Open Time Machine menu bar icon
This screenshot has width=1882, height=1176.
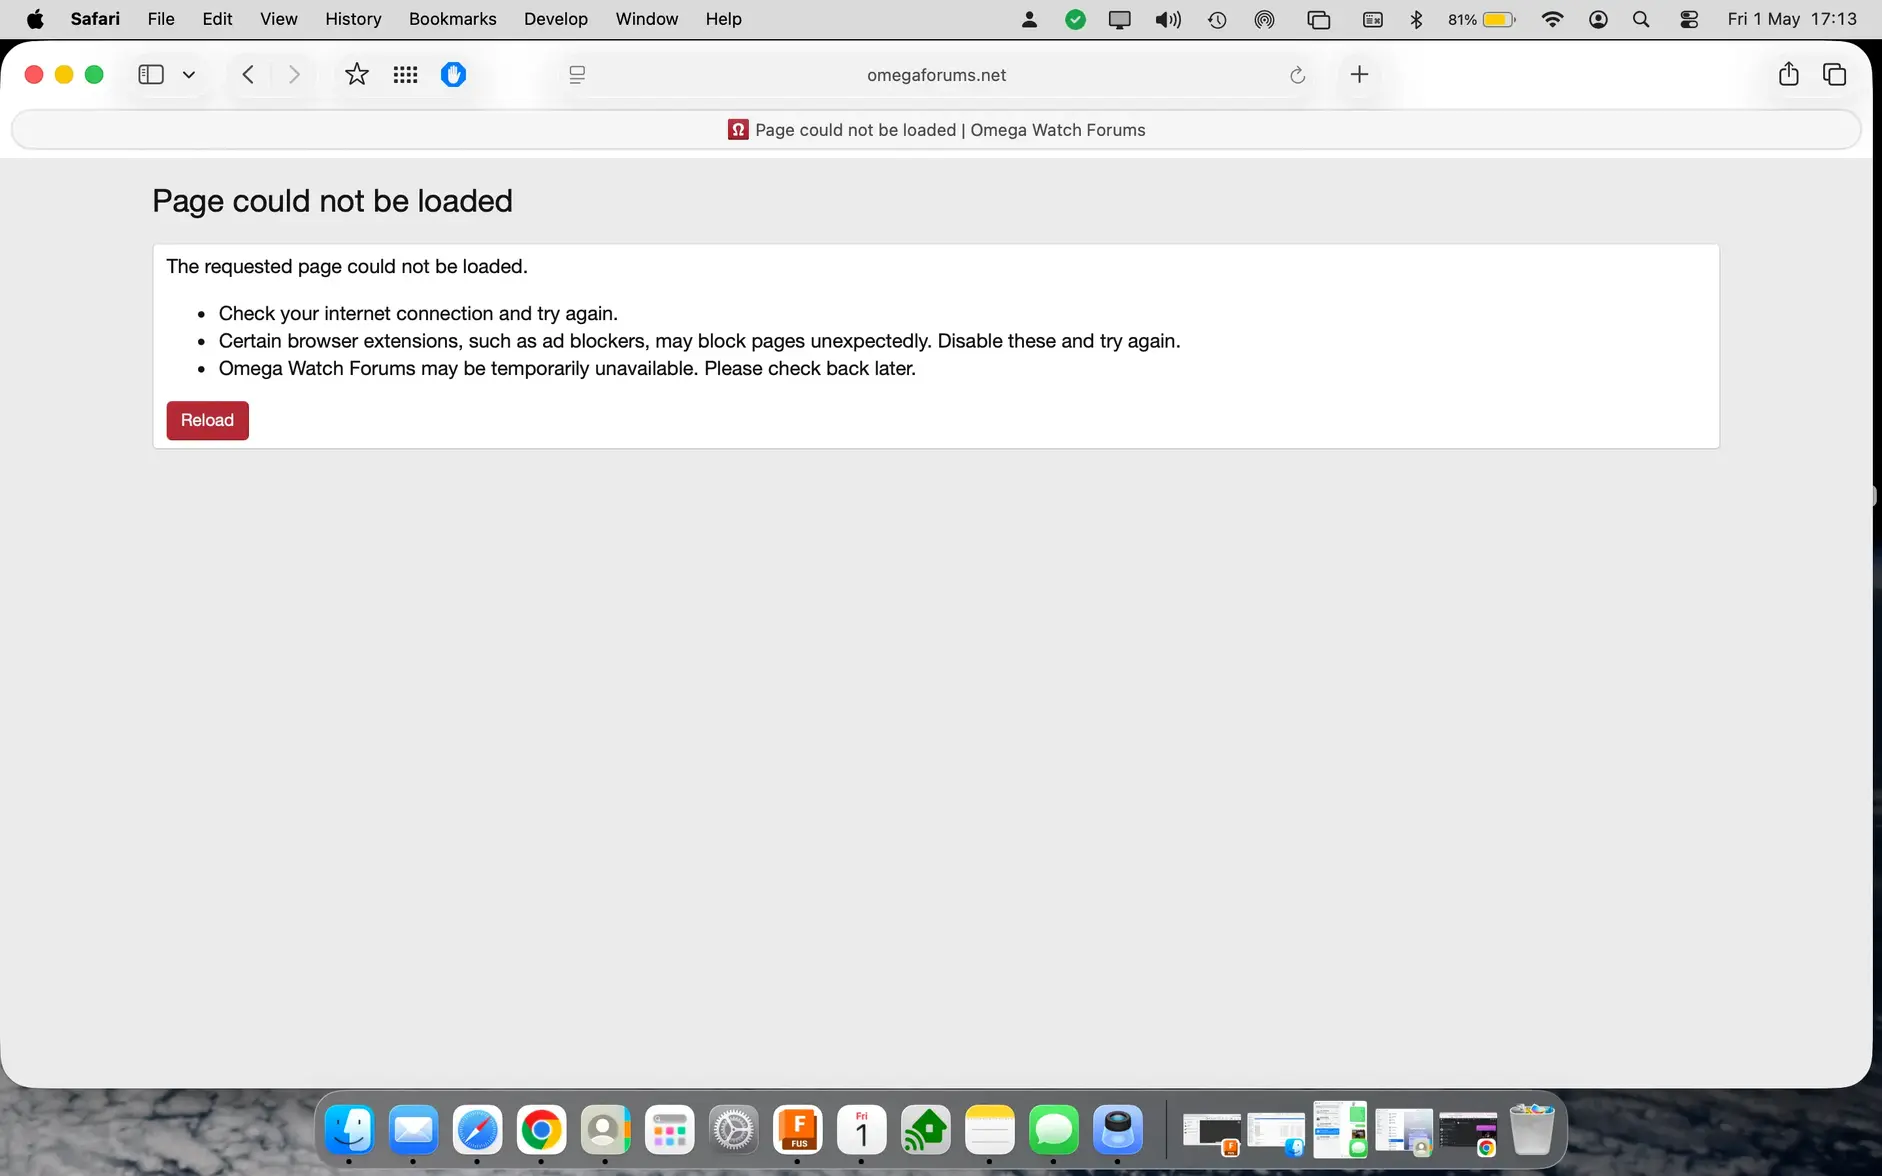click(x=1217, y=19)
